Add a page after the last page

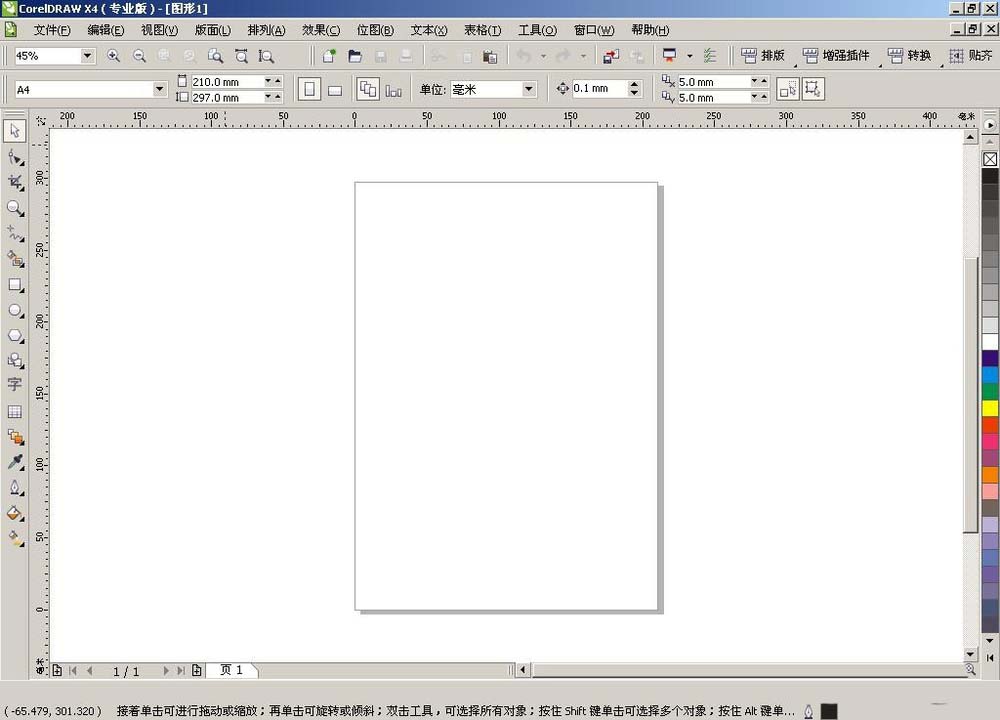tap(196, 670)
